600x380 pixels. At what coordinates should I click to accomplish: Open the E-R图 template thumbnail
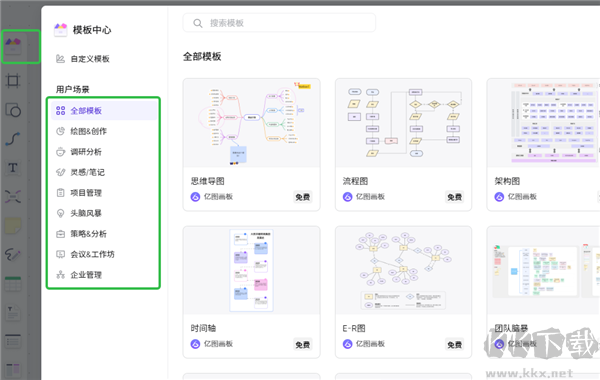click(403, 271)
